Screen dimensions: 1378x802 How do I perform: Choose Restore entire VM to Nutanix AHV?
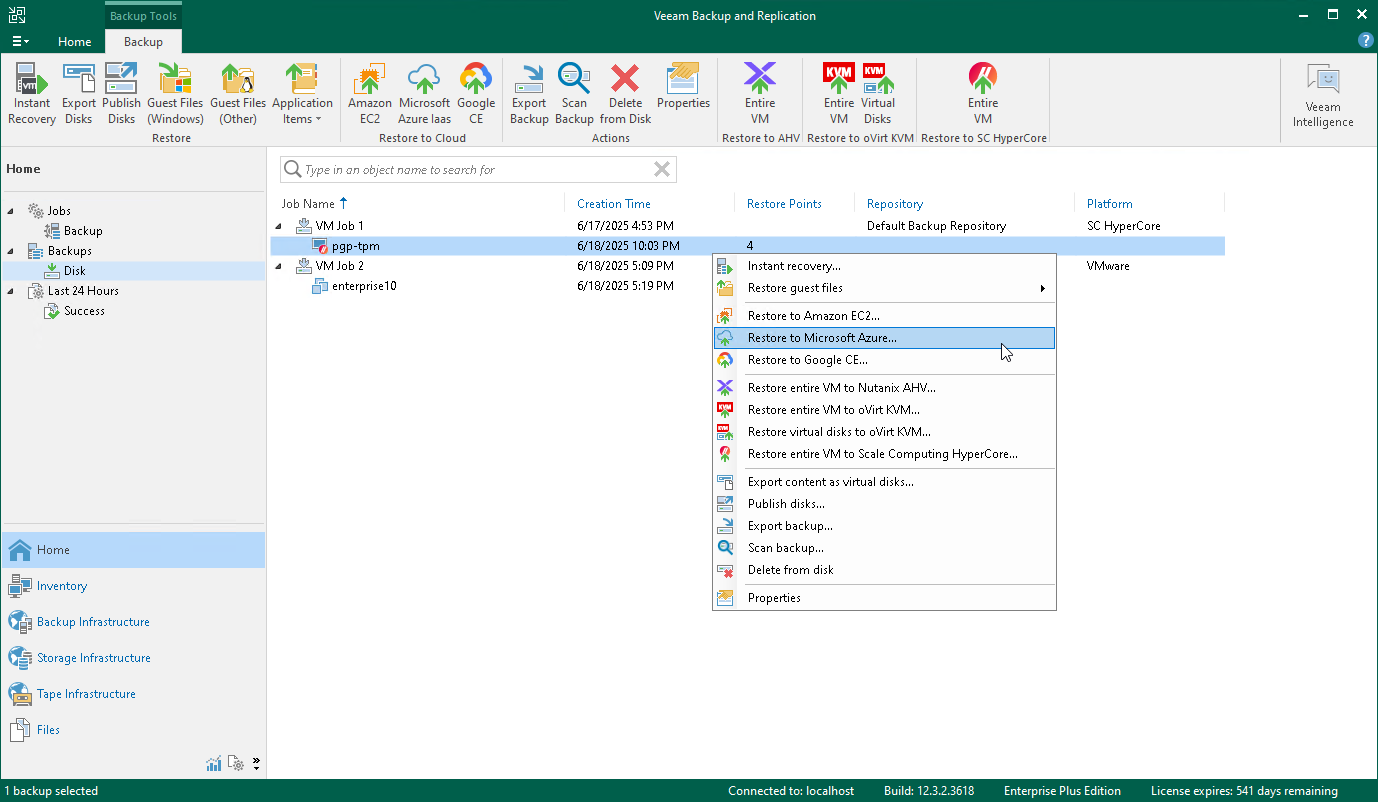pos(884,388)
